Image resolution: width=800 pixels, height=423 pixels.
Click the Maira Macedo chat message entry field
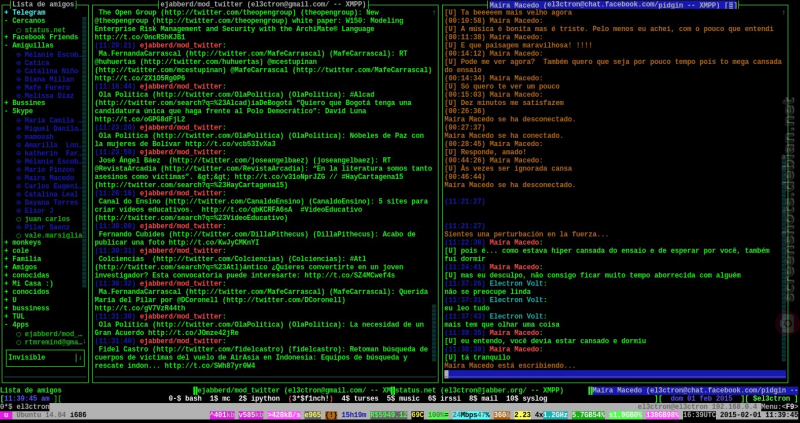click(x=614, y=374)
